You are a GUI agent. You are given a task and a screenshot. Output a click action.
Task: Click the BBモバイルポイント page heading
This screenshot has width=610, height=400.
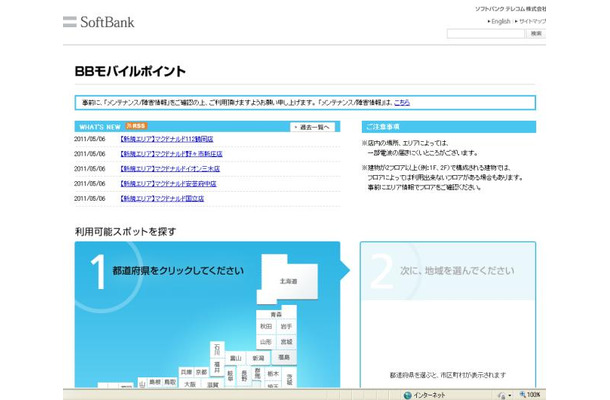(130, 71)
